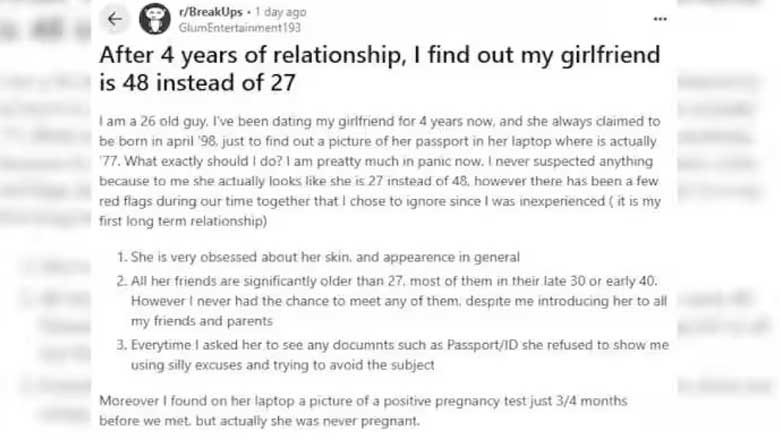Click the paragraph starting 'I am a 26 old guy'
The width and height of the screenshot is (780, 440).
point(380,171)
